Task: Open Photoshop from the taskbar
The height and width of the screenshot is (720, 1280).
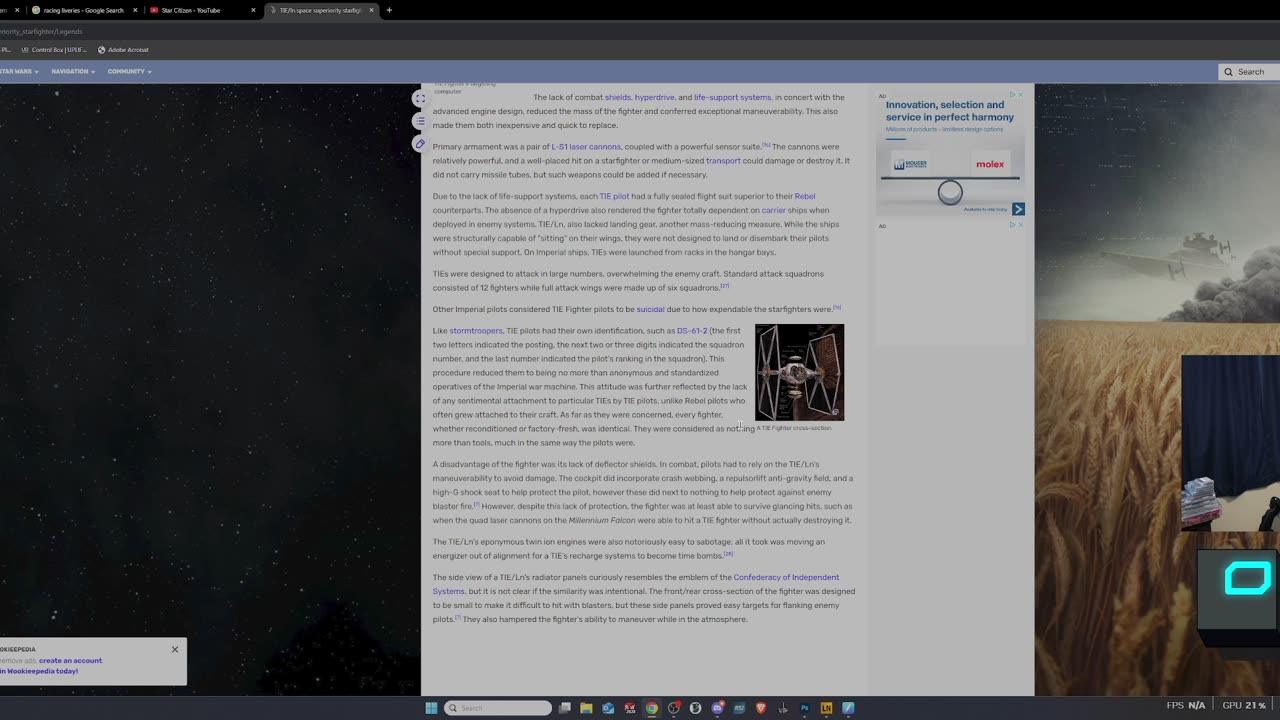Action: [804, 708]
